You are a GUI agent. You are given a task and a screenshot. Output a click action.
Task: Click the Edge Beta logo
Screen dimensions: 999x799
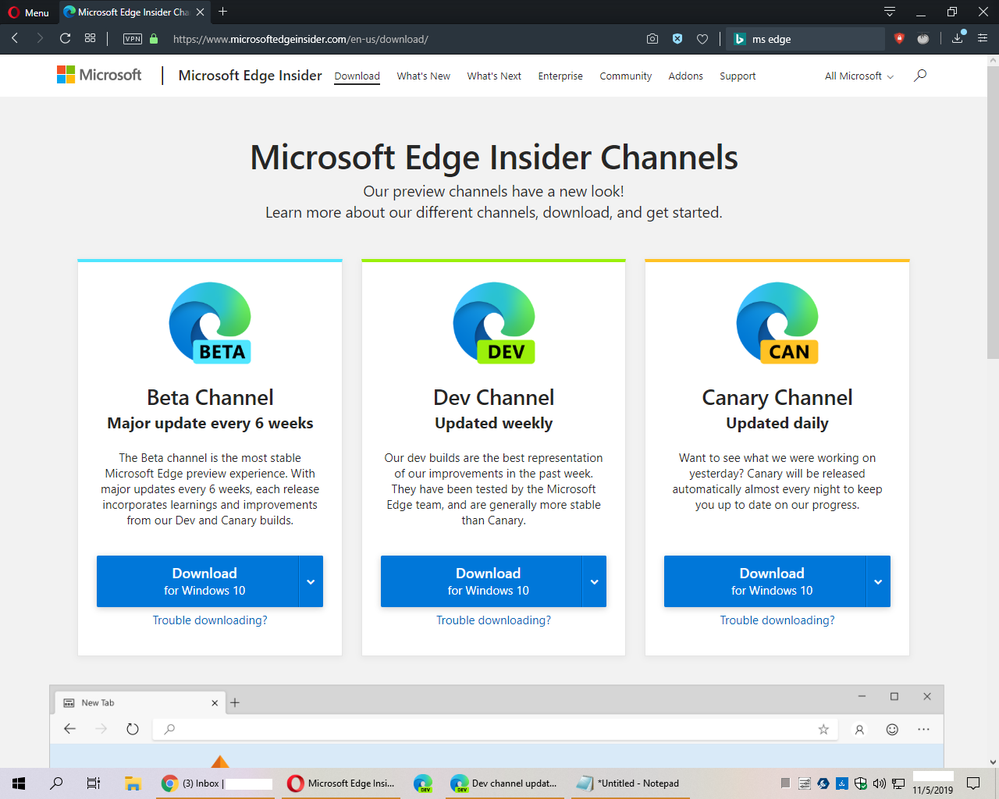click(210, 323)
